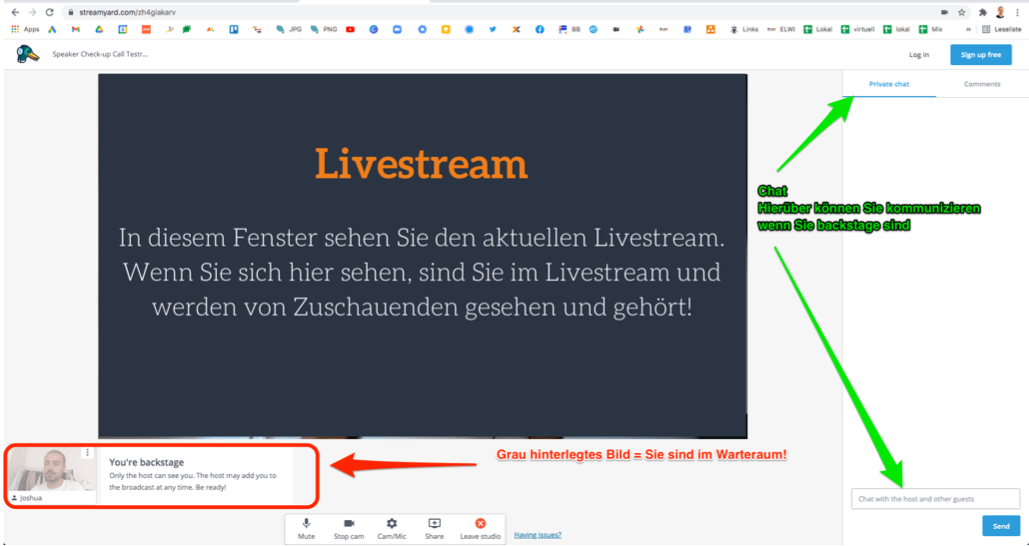Click Joshua's backstage video thumbnail
1029x546 pixels.
pyautogui.click(x=50, y=475)
